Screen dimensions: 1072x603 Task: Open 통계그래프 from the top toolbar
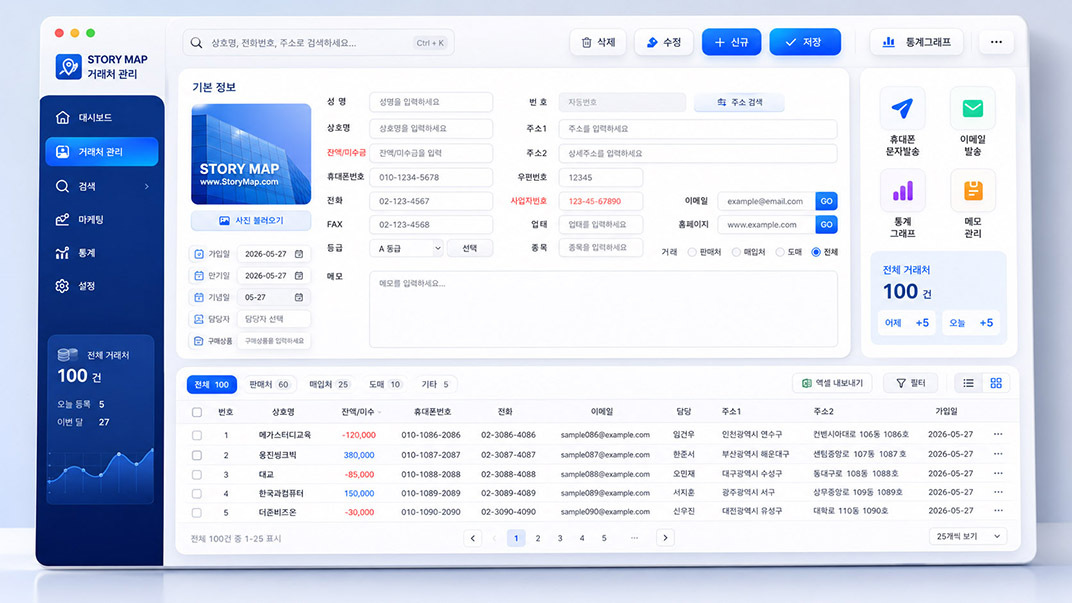coord(917,42)
